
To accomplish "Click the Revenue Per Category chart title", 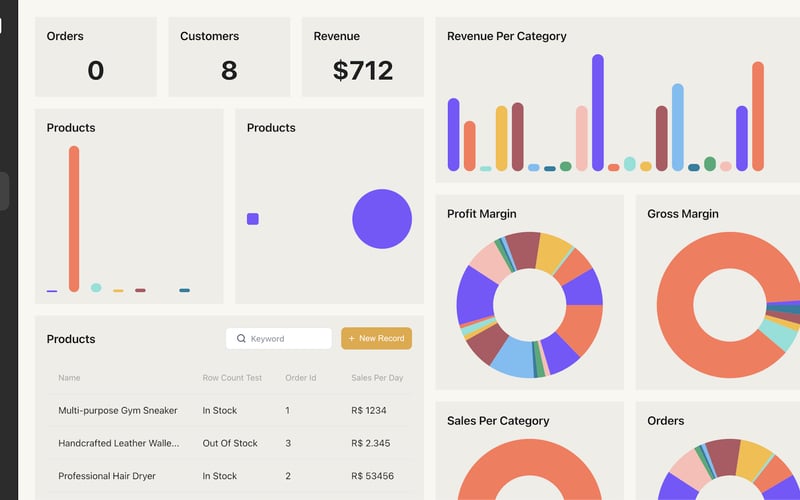I will [507, 36].
